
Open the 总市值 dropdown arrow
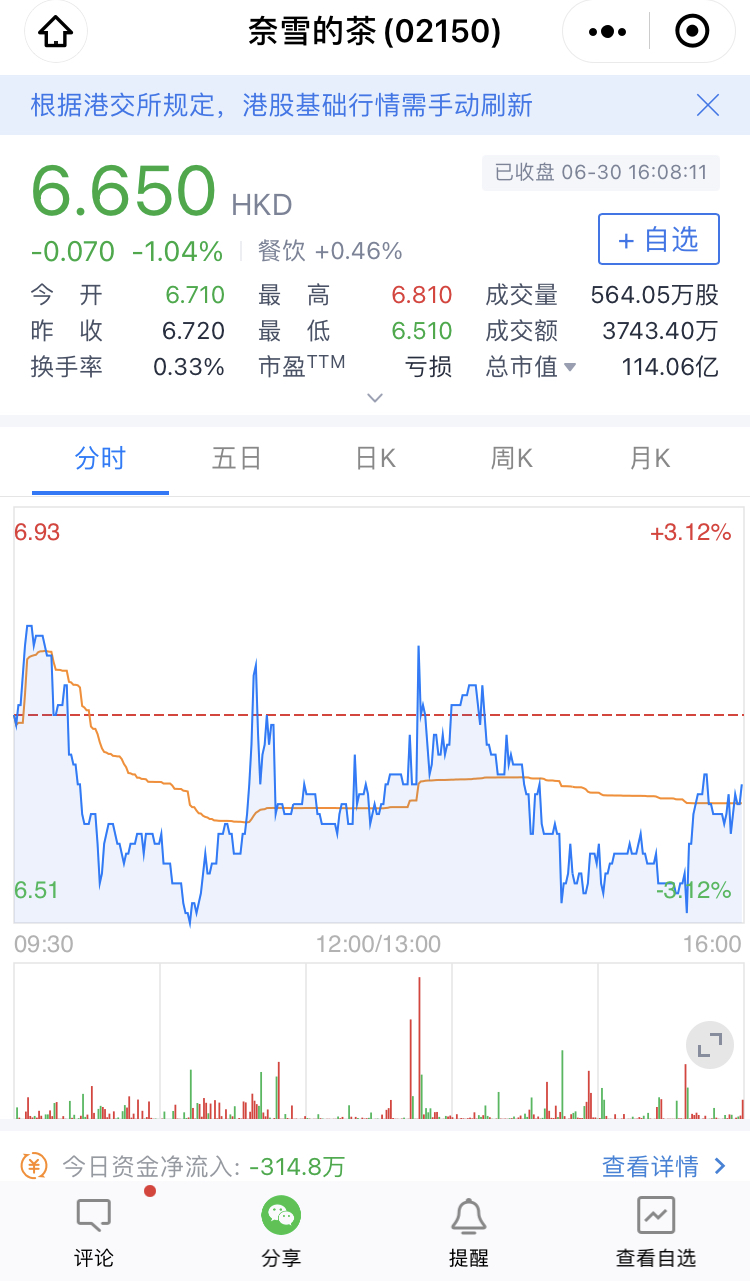click(570, 367)
